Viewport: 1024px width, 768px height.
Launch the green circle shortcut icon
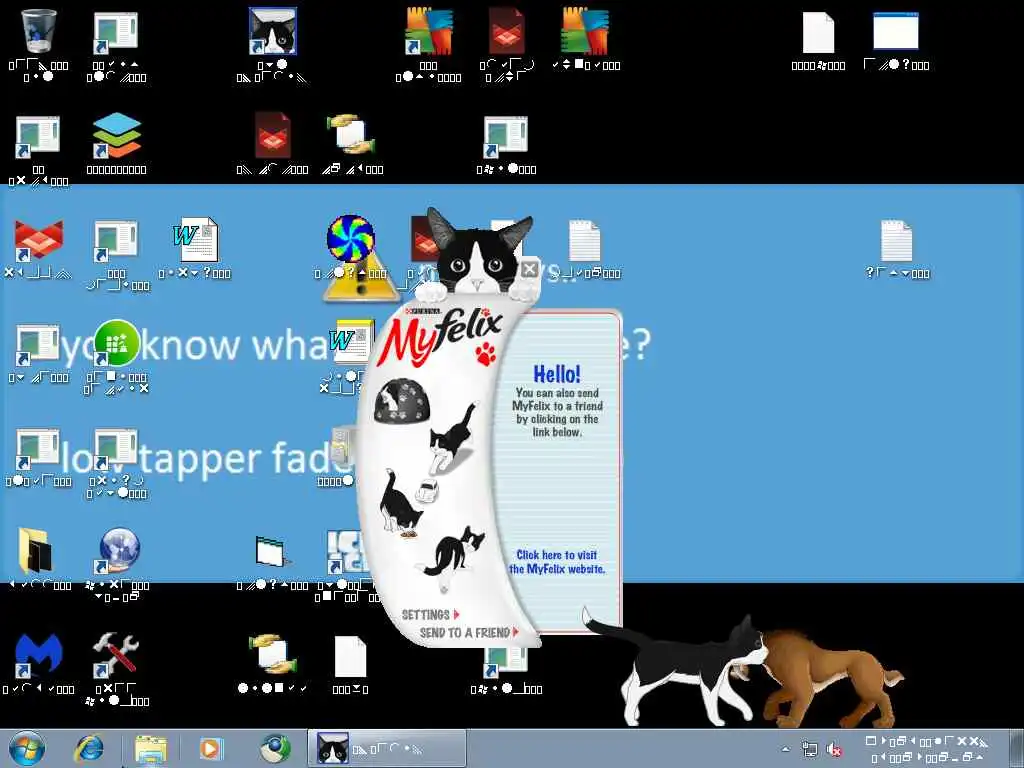click(116, 343)
